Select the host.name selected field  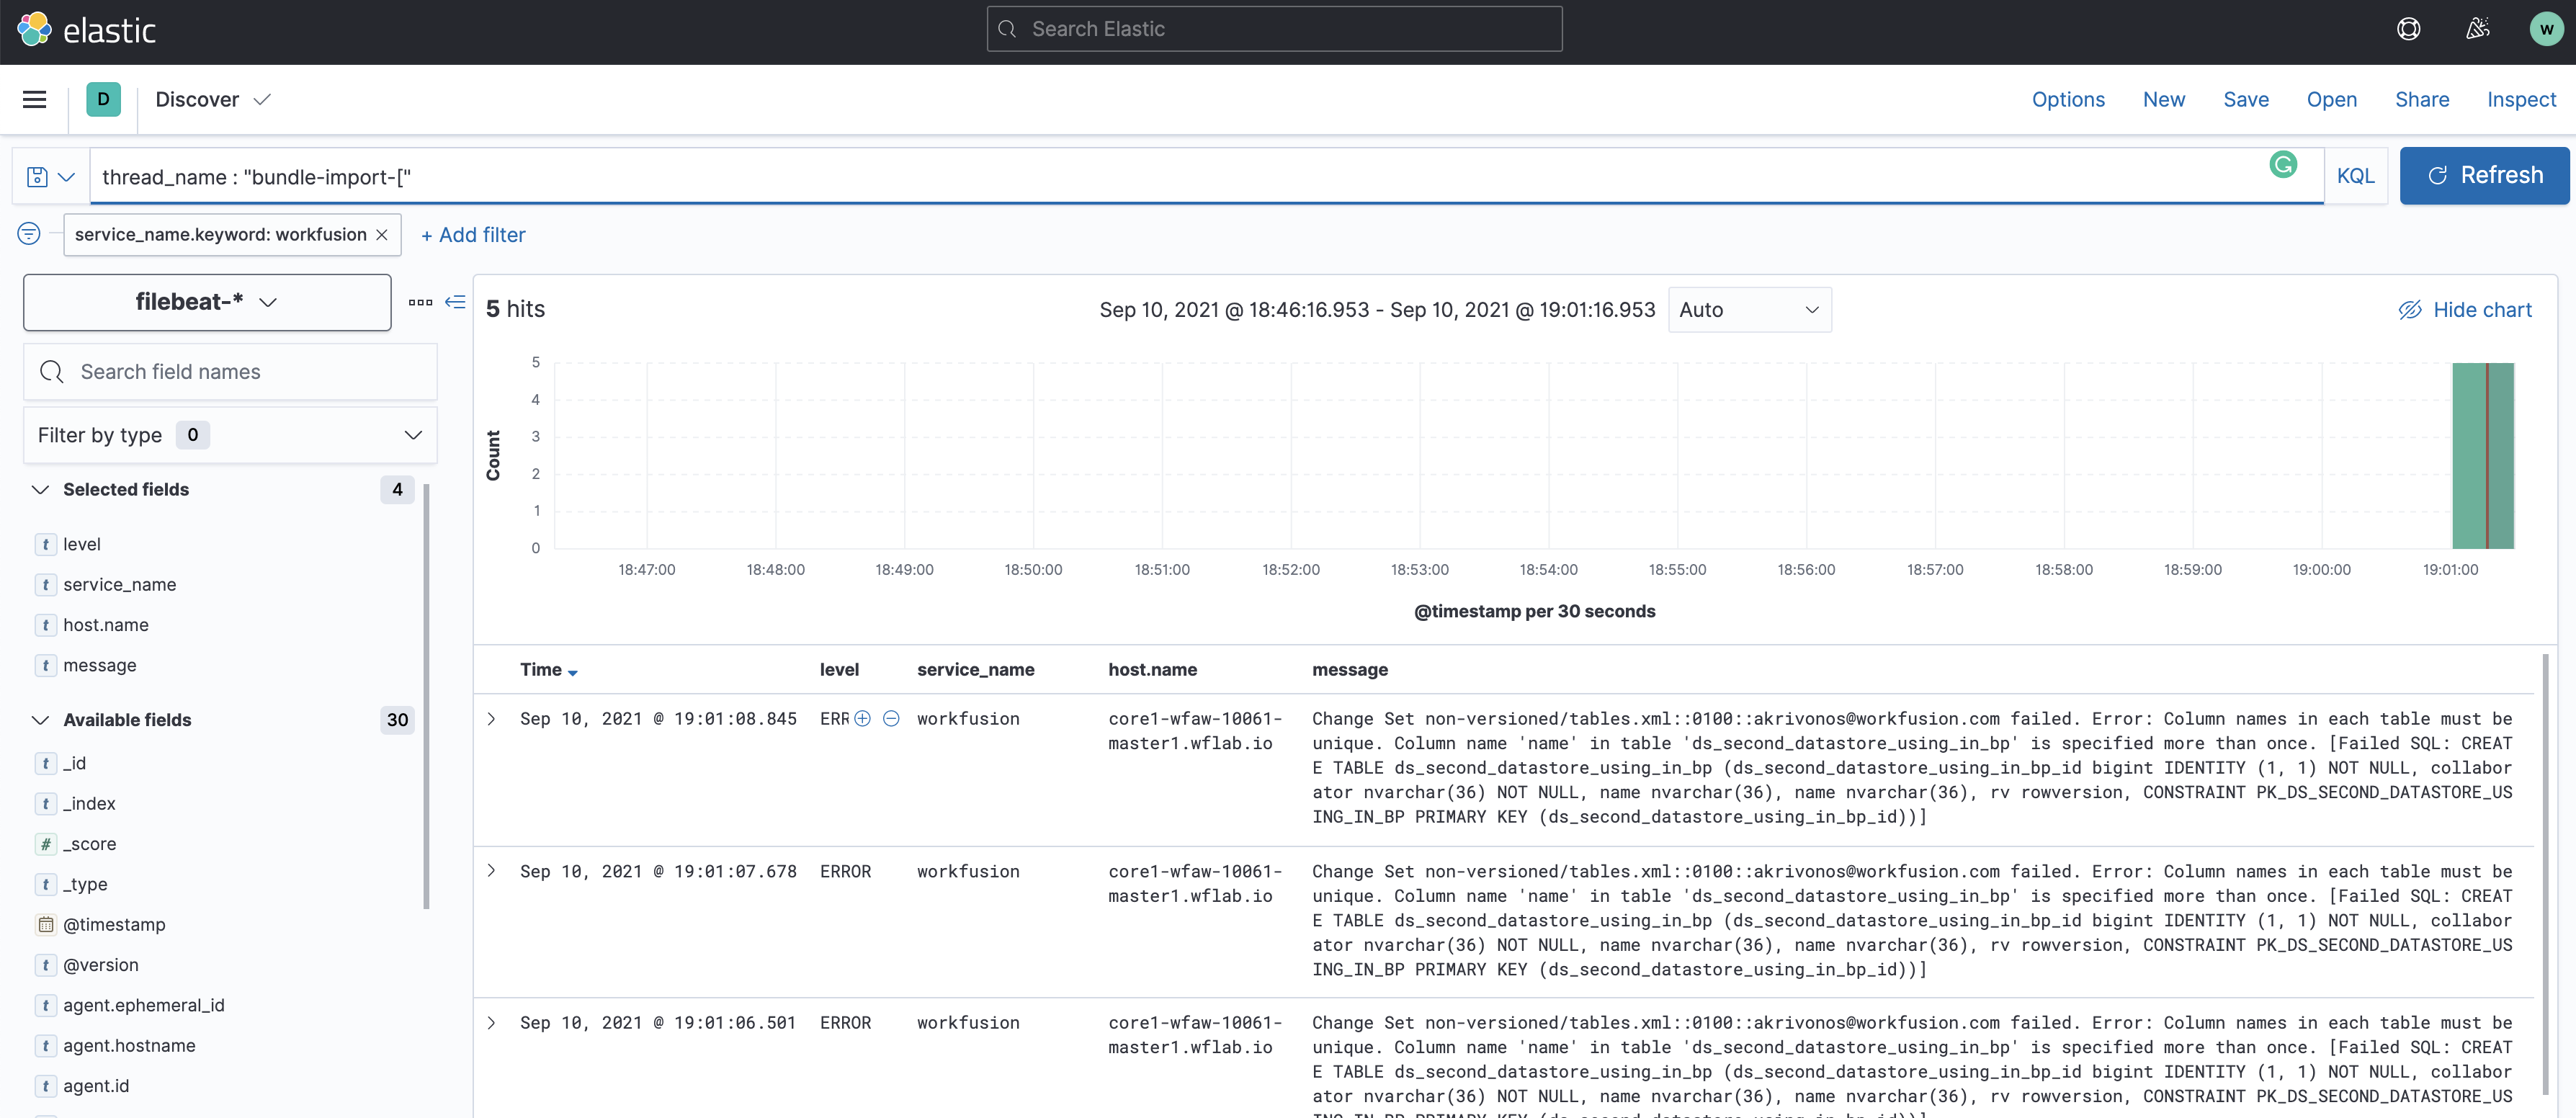pos(106,625)
